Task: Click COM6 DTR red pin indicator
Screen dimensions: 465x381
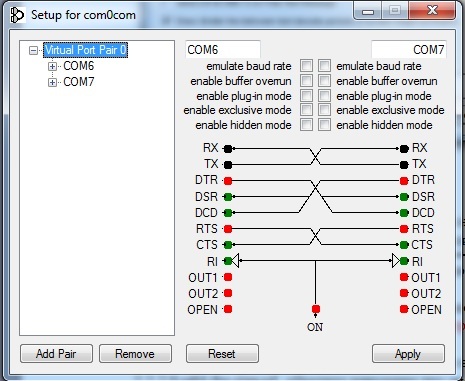Action: [x=228, y=181]
